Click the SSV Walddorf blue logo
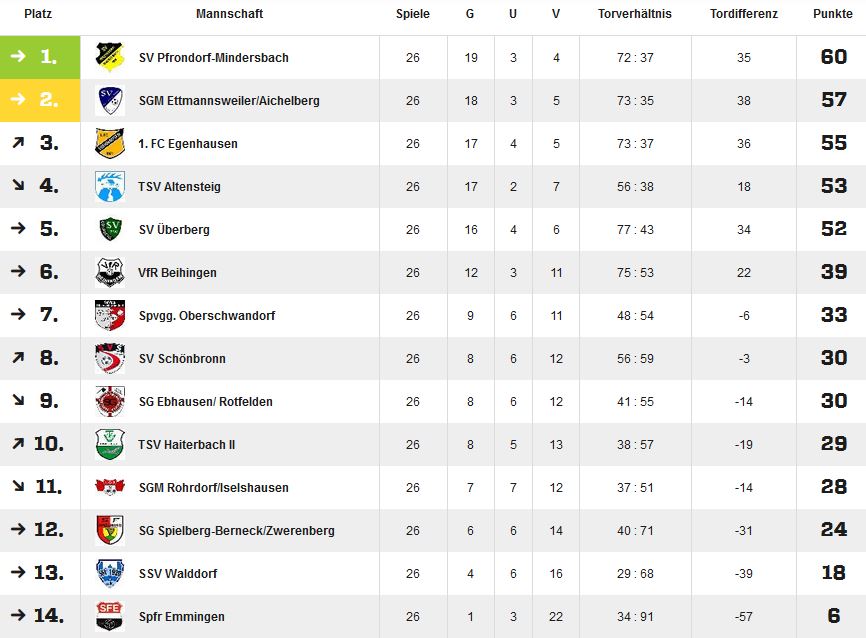 pyautogui.click(x=109, y=573)
